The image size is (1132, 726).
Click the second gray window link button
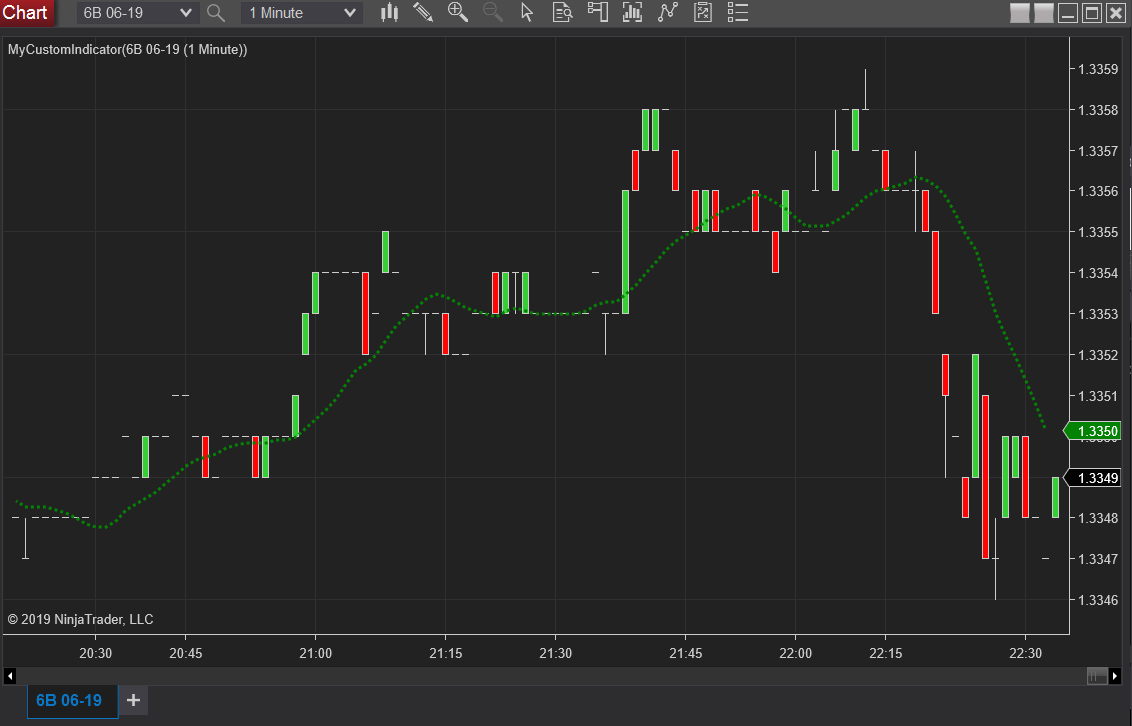click(x=1043, y=13)
